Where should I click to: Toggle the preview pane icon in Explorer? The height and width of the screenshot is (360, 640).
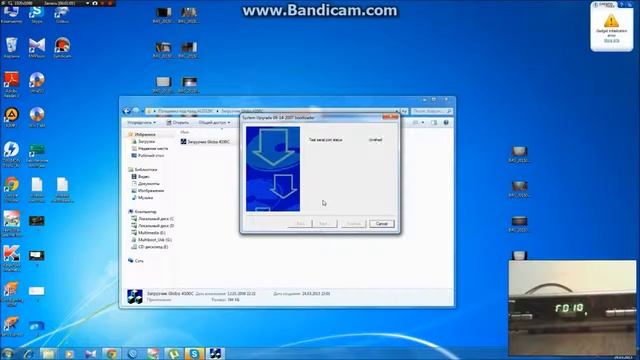click(x=434, y=122)
